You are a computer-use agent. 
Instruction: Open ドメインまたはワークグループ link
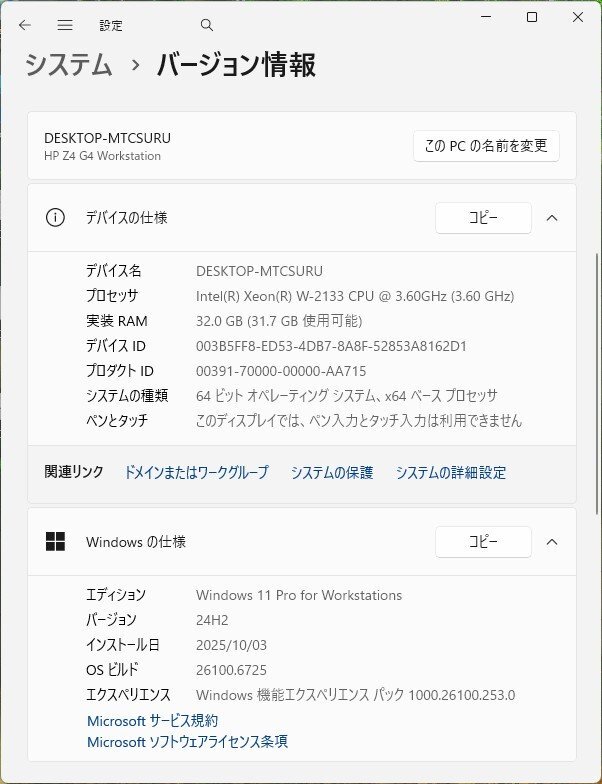[196, 472]
